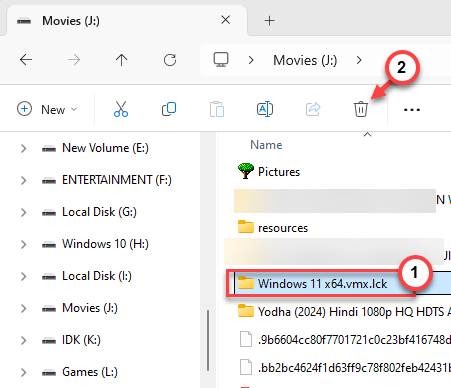Select the Pictures folder
This screenshot has height=388, width=451.
pos(279,172)
